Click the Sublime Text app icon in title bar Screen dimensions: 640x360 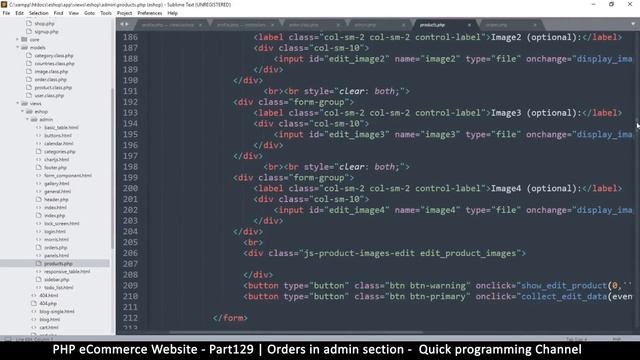[x=4, y=4]
